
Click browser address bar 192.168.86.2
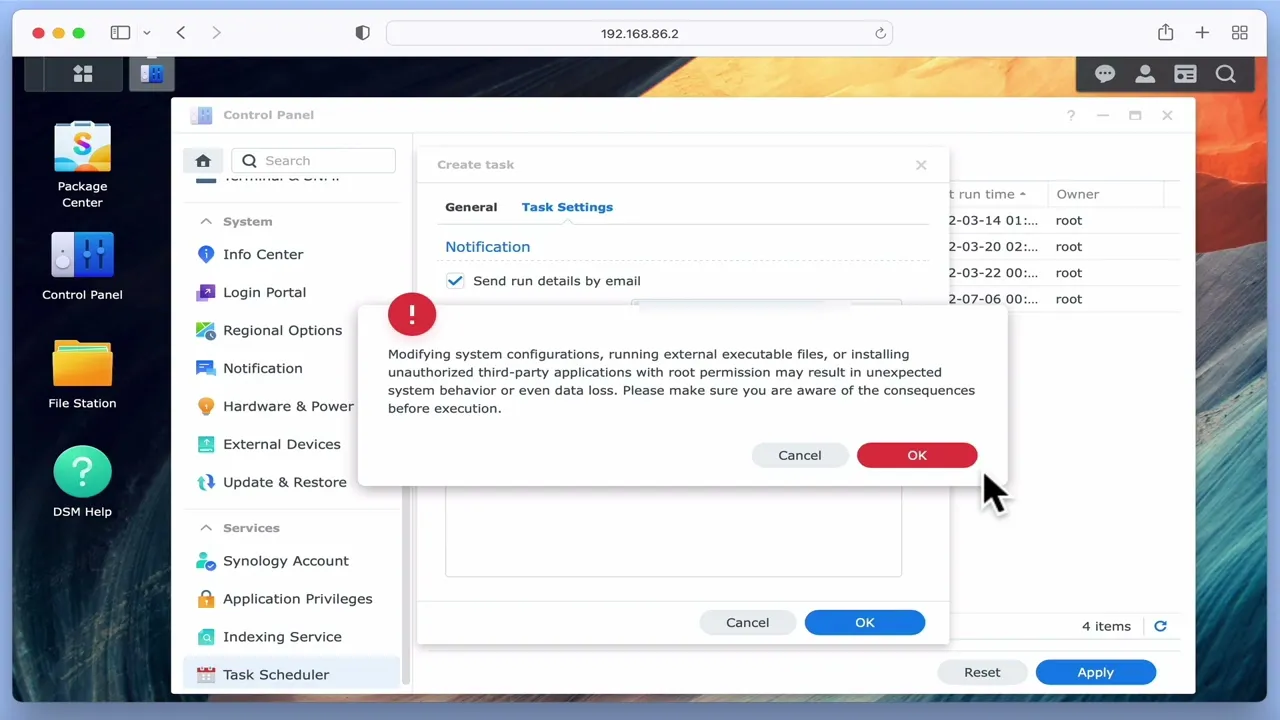(x=640, y=33)
